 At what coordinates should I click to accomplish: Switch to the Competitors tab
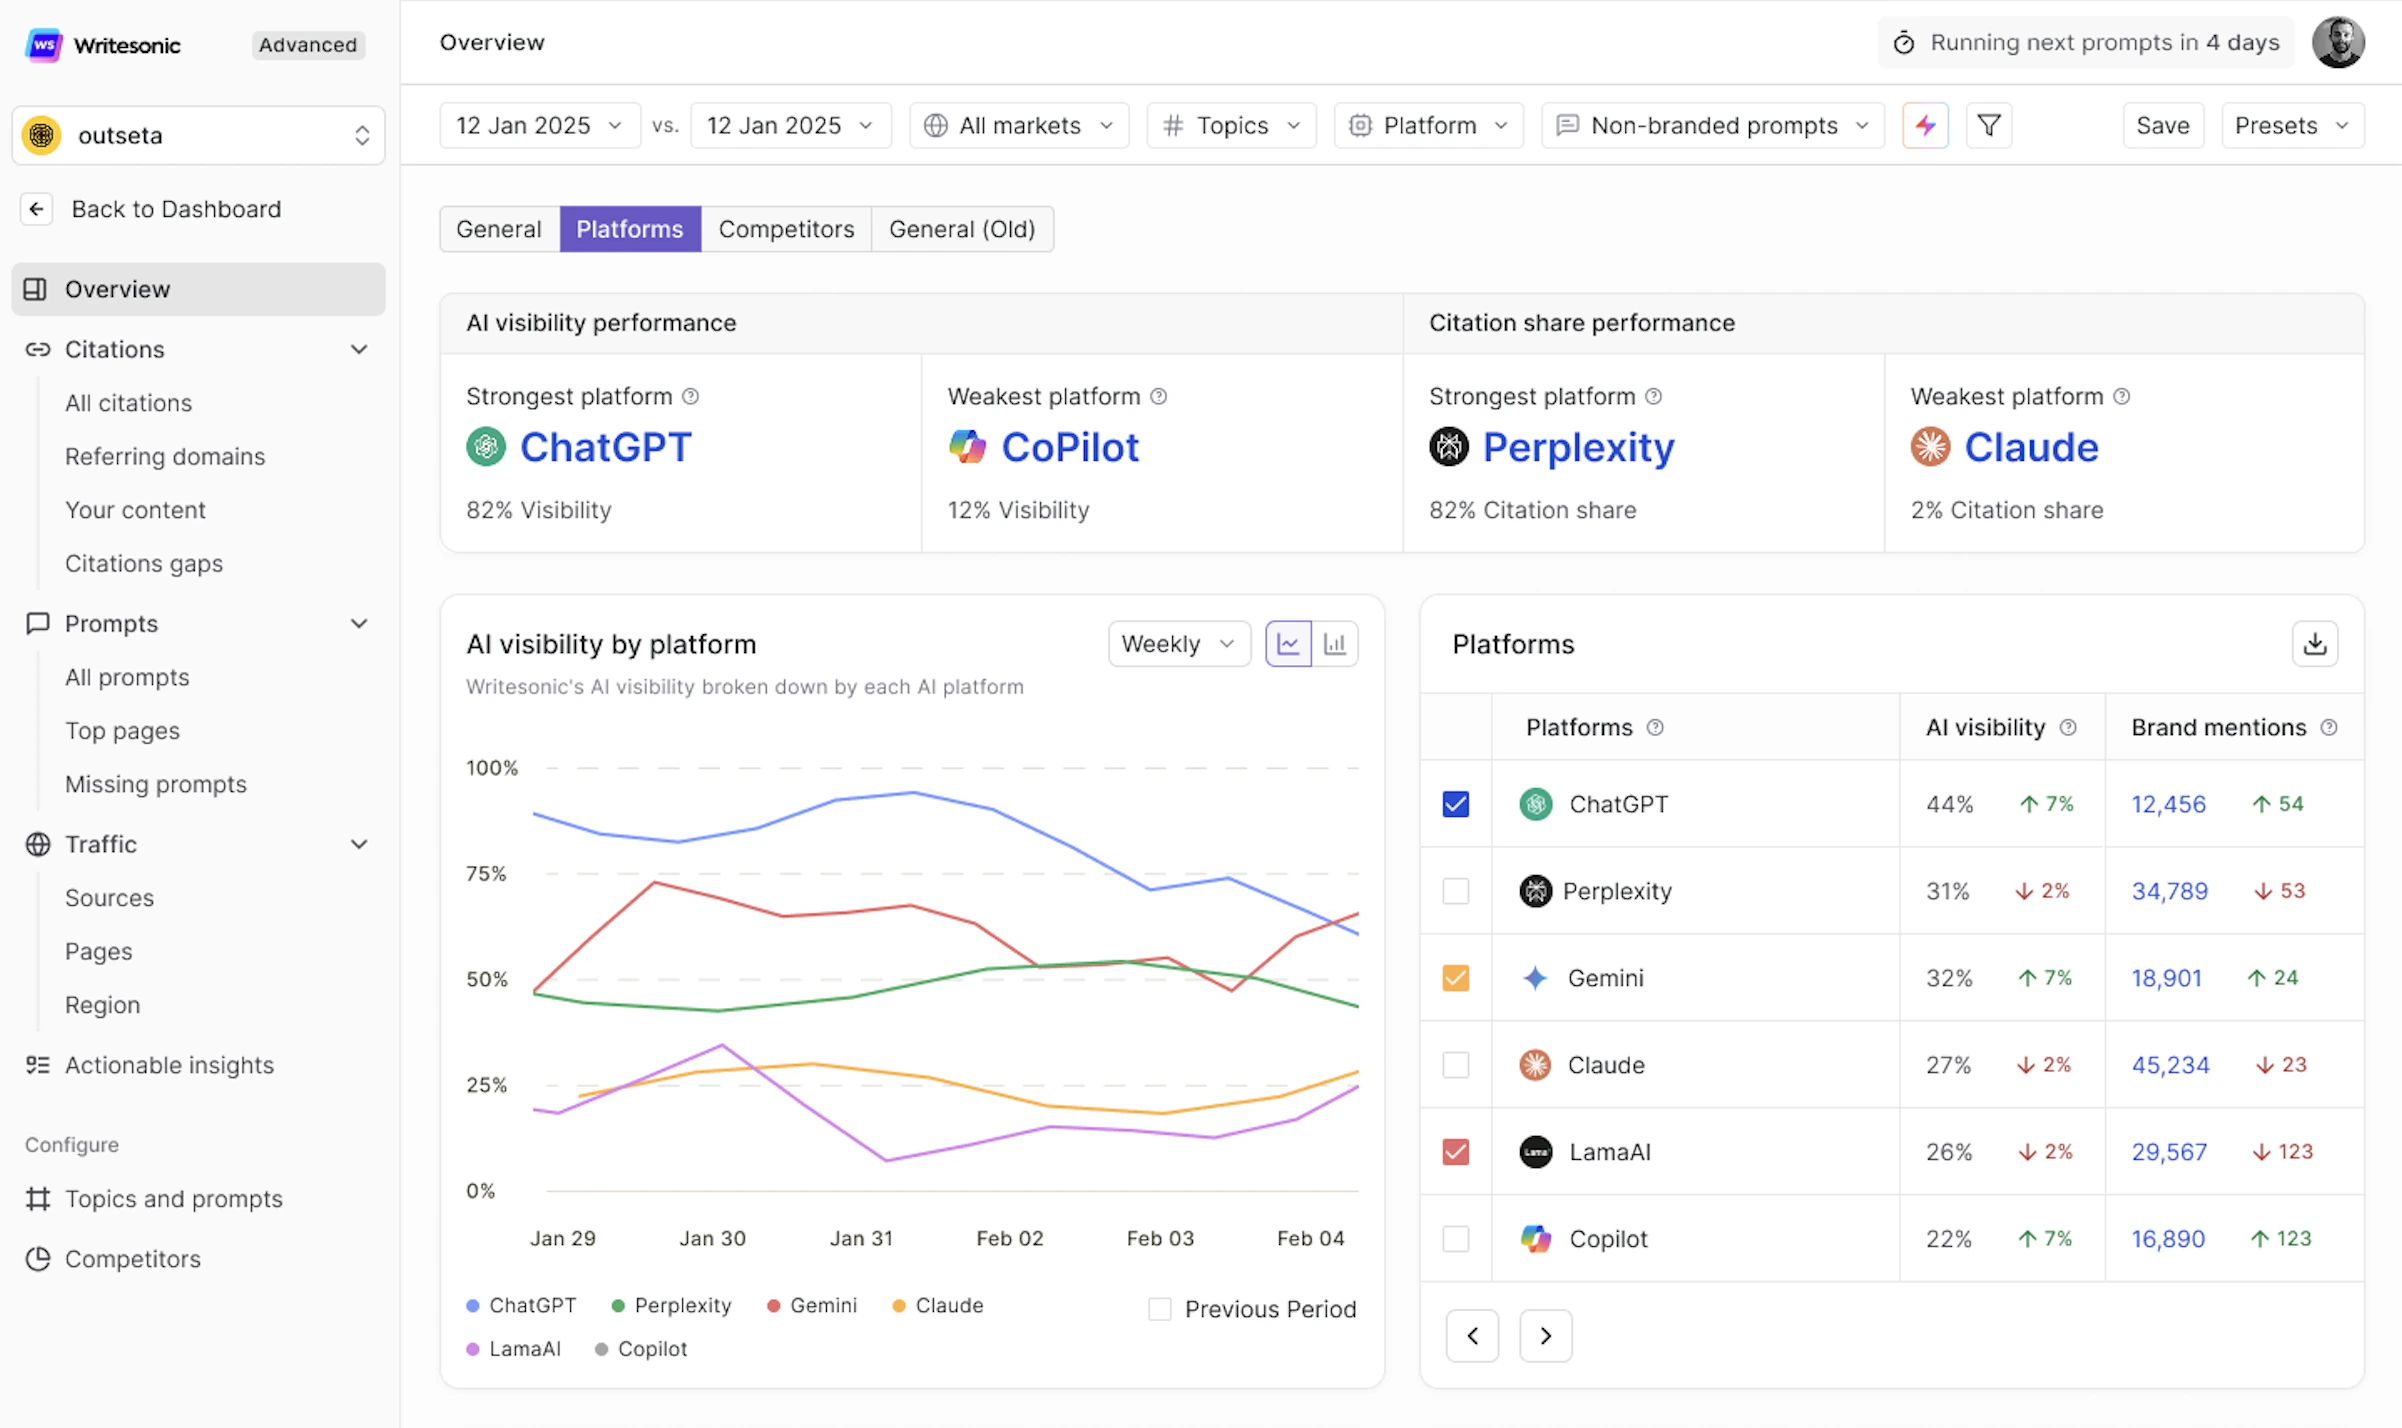click(786, 229)
